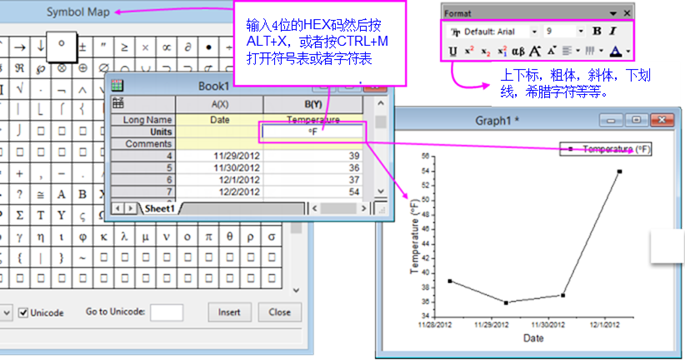Viewport: 685px width, 363px height.
Task: Select the circled times ⊗ symbol
Action: pos(62,69)
